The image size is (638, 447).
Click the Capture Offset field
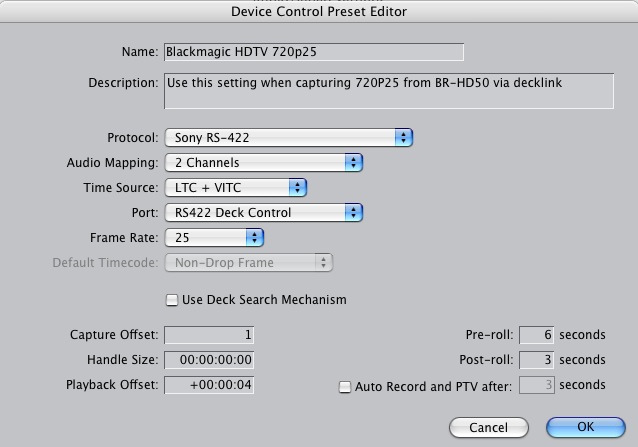[x=209, y=335]
